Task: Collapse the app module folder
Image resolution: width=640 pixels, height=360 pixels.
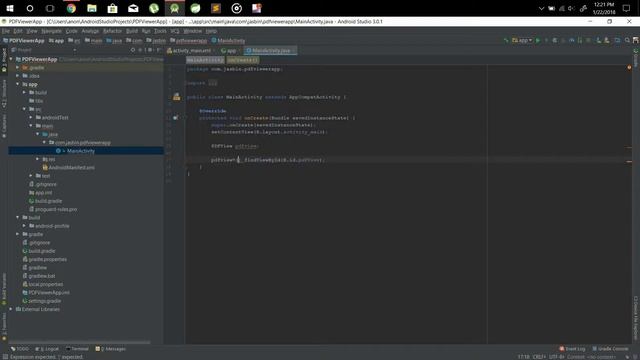Action: click(18, 84)
